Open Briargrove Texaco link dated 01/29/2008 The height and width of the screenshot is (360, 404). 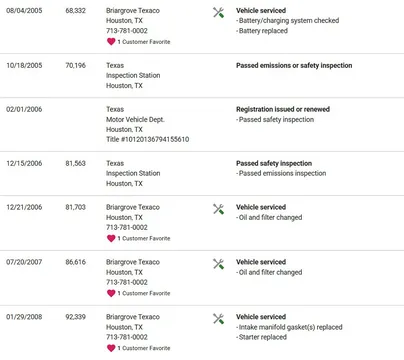click(x=133, y=317)
